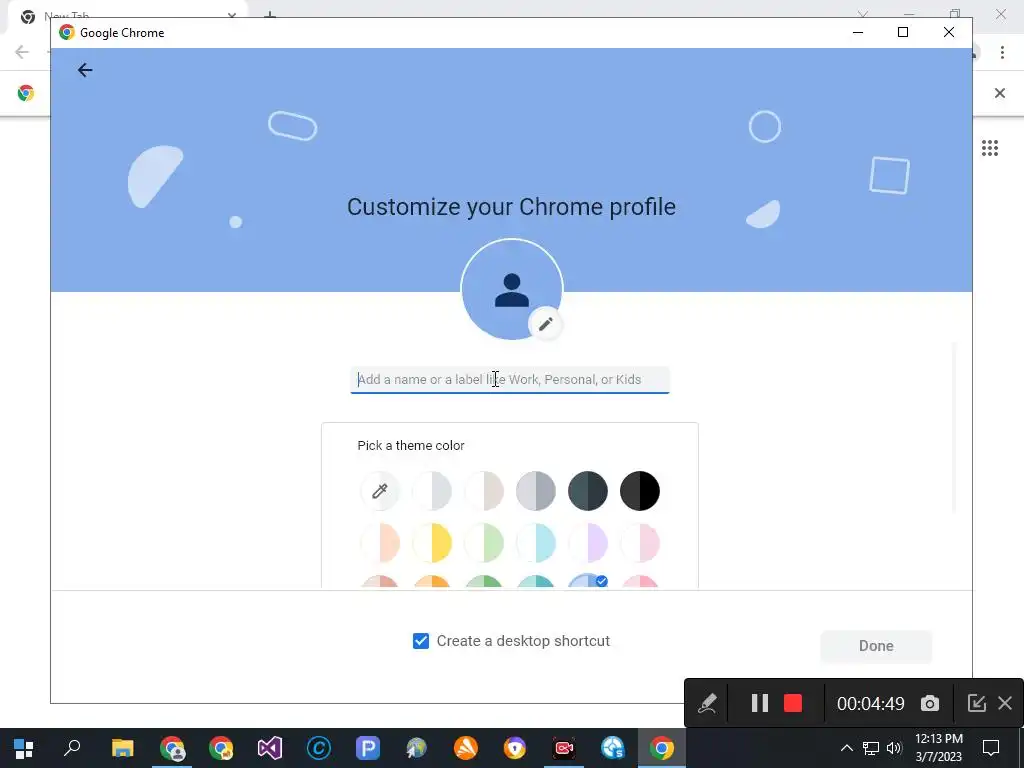Close the recorder toolbar
The width and height of the screenshot is (1024, 768).
coord(1005,703)
